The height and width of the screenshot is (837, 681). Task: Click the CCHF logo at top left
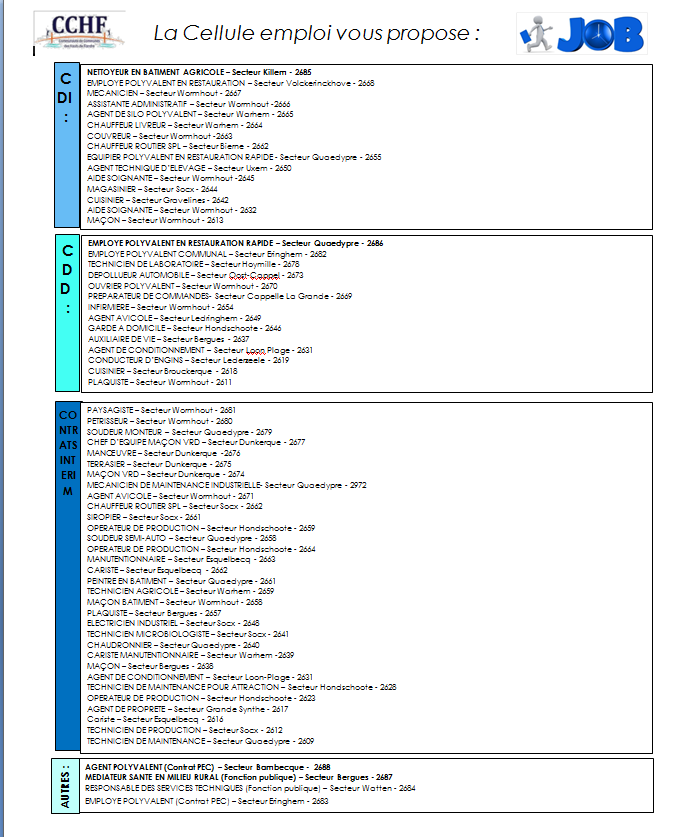80,31
